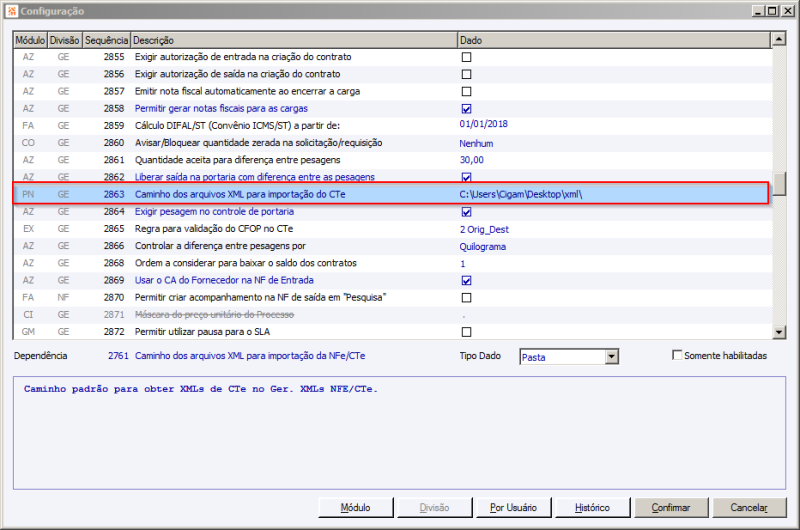The image size is (800, 530).
Task: Select row 'Controlar a diferença entre pesagens por'
Action: tap(392, 246)
